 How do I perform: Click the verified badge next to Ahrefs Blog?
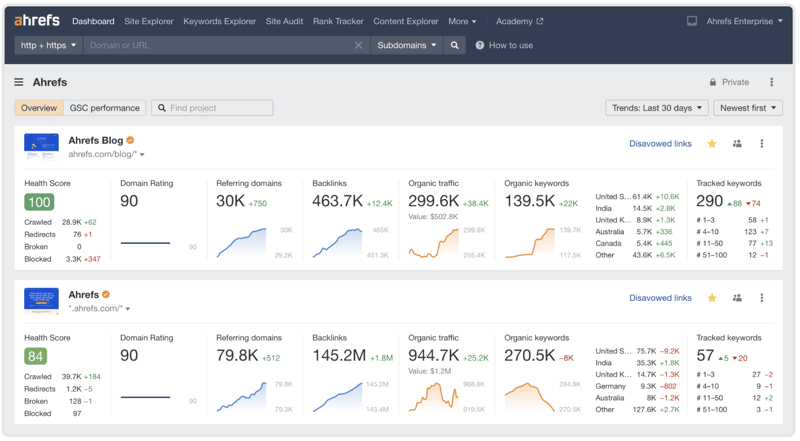pyautogui.click(x=130, y=140)
